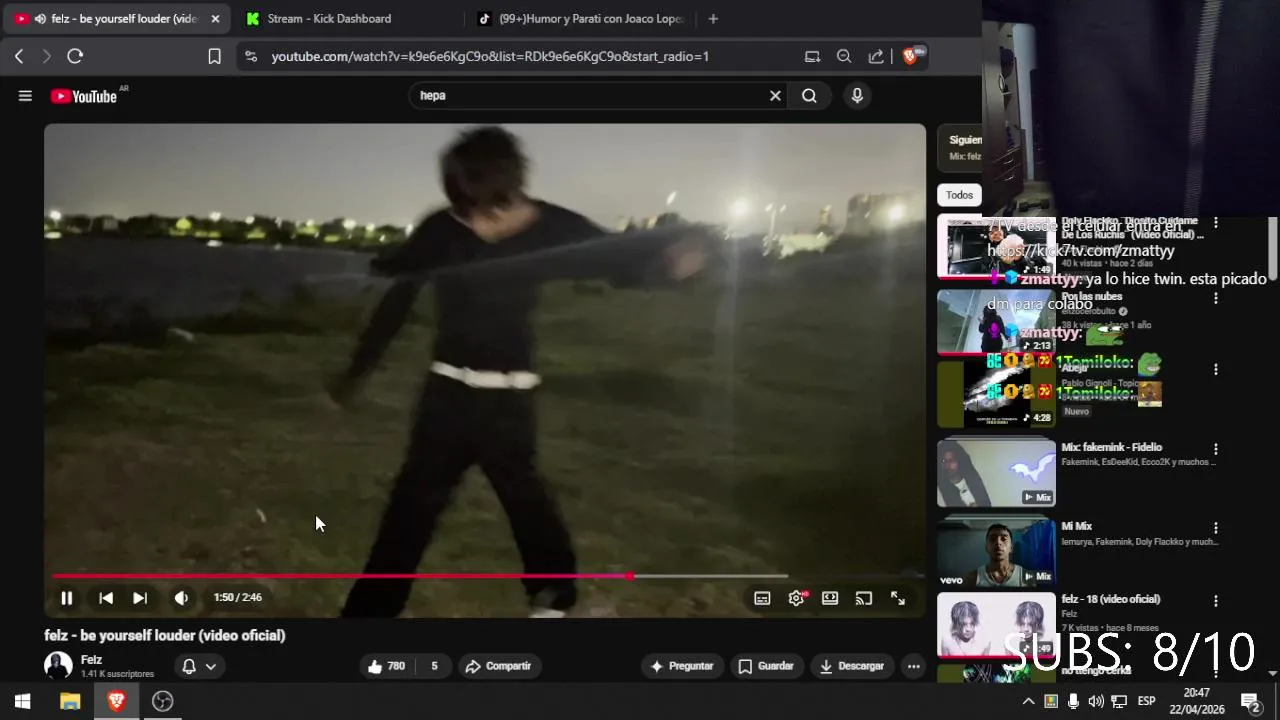
Task: Save video with Guardar button
Action: [766, 666]
